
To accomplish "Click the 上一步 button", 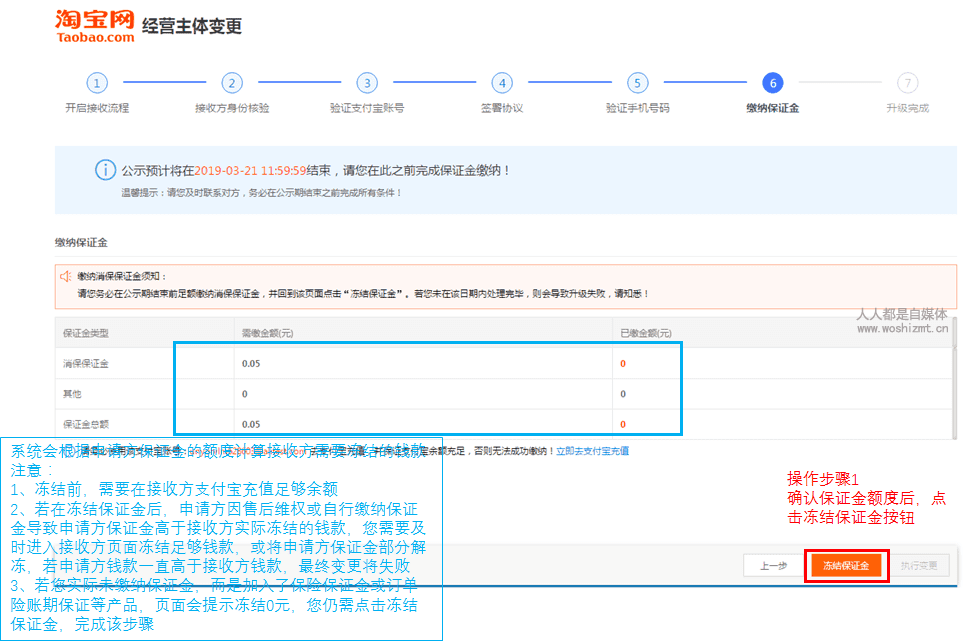I will [x=773, y=566].
